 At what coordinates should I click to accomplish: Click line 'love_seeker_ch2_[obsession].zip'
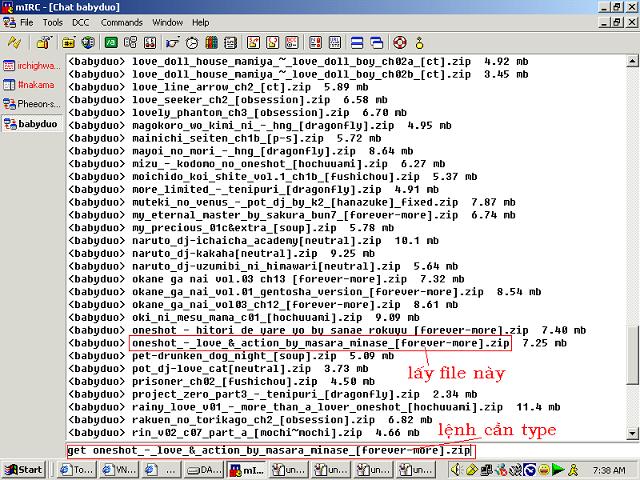(x=231, y=100)
